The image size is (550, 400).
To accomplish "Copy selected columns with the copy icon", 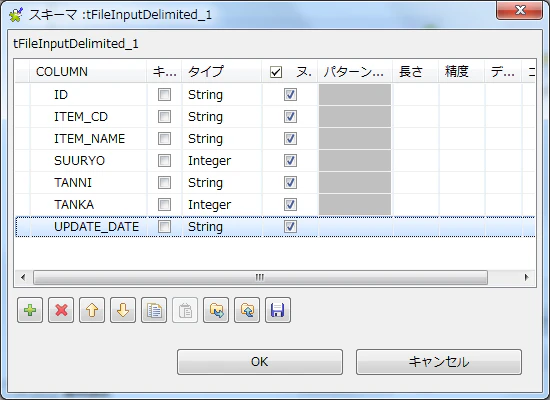I will point(154,310).
